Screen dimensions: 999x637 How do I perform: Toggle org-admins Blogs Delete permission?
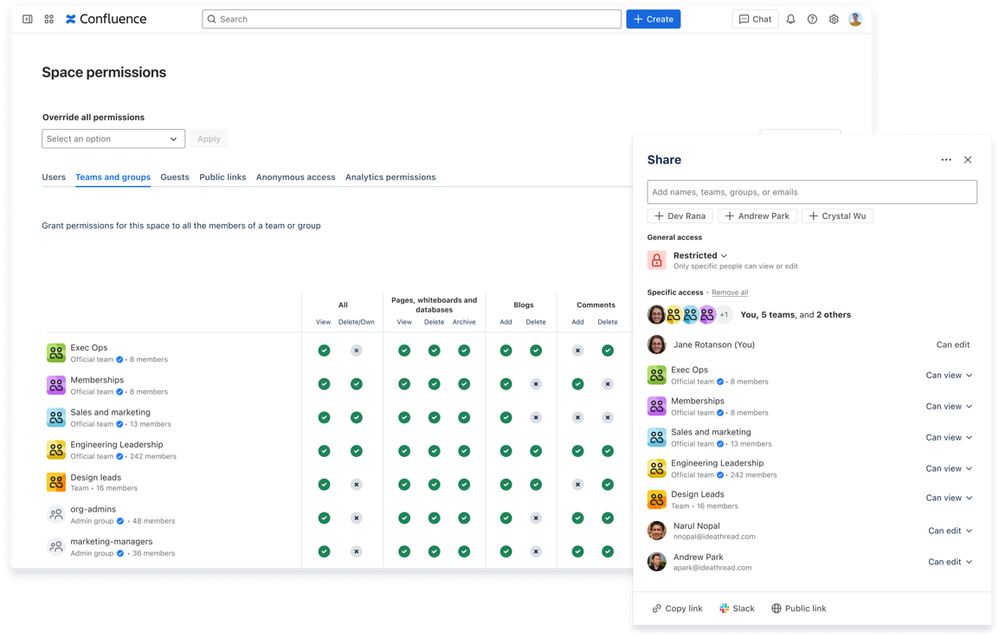pos(536,518)
